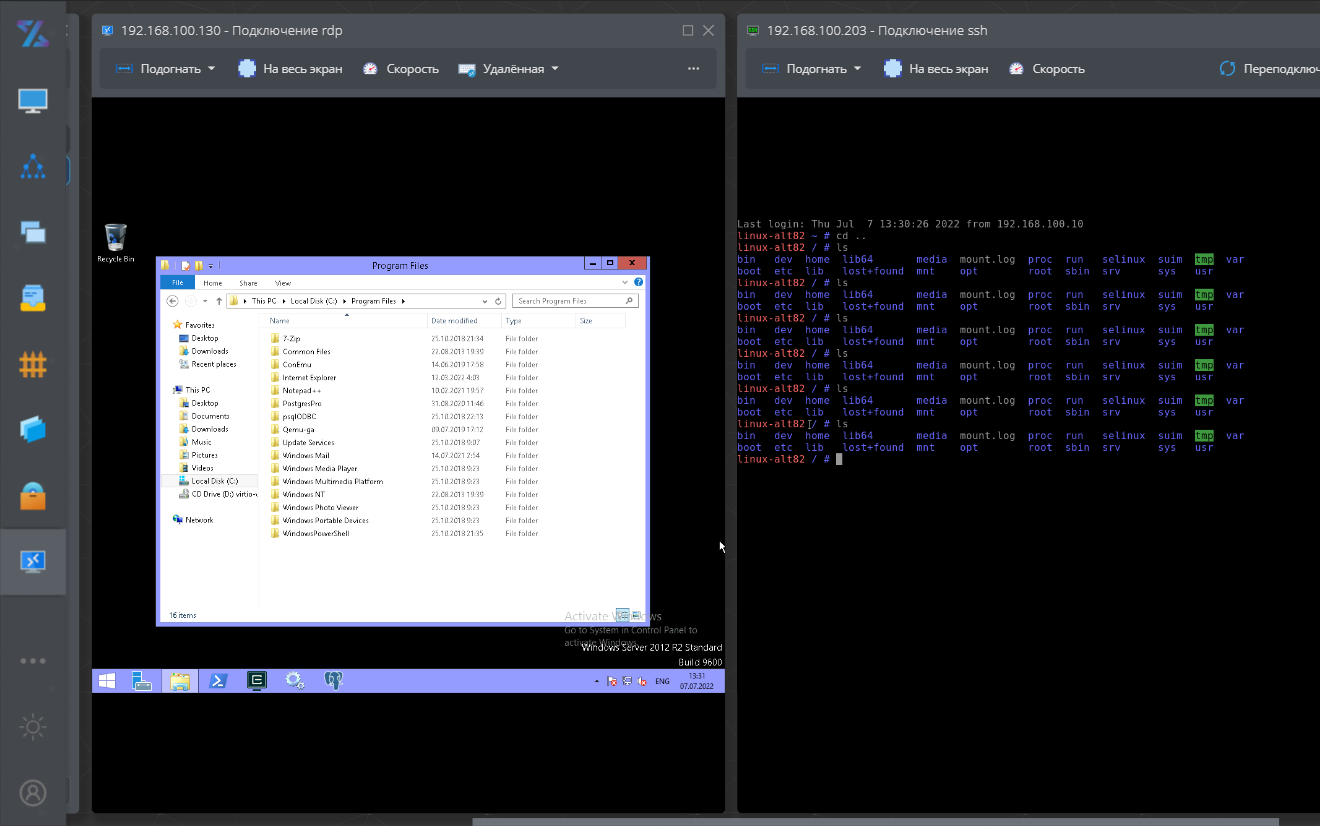Select the Qemu-ga folder

tap(291, 429)
